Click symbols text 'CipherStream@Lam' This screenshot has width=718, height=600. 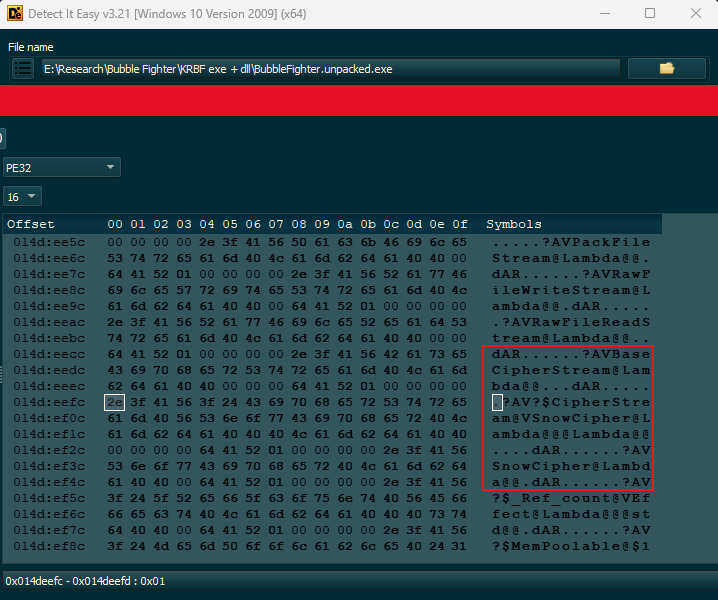click(571, 370)
